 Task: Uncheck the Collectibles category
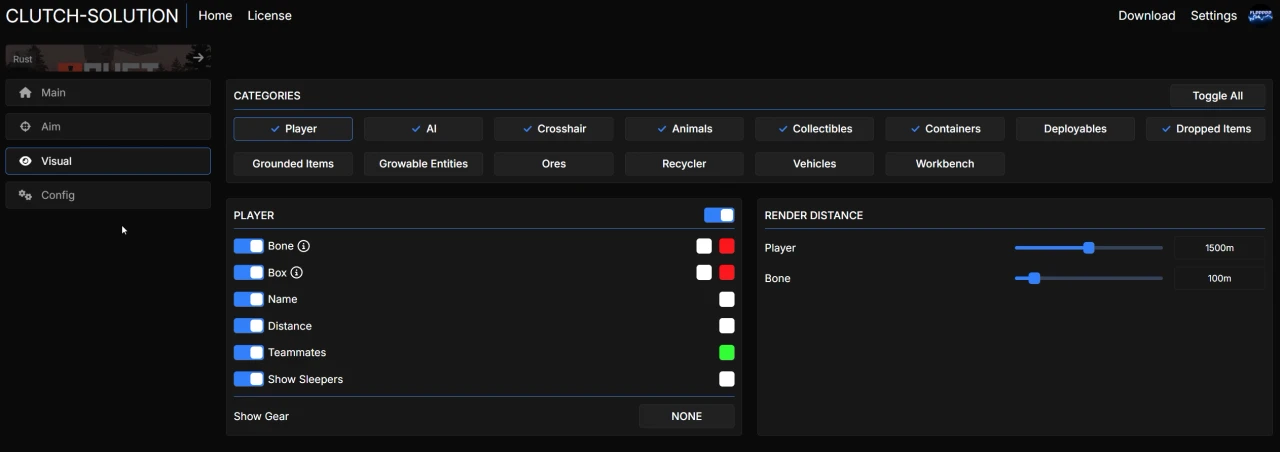(x=814, y=129)
